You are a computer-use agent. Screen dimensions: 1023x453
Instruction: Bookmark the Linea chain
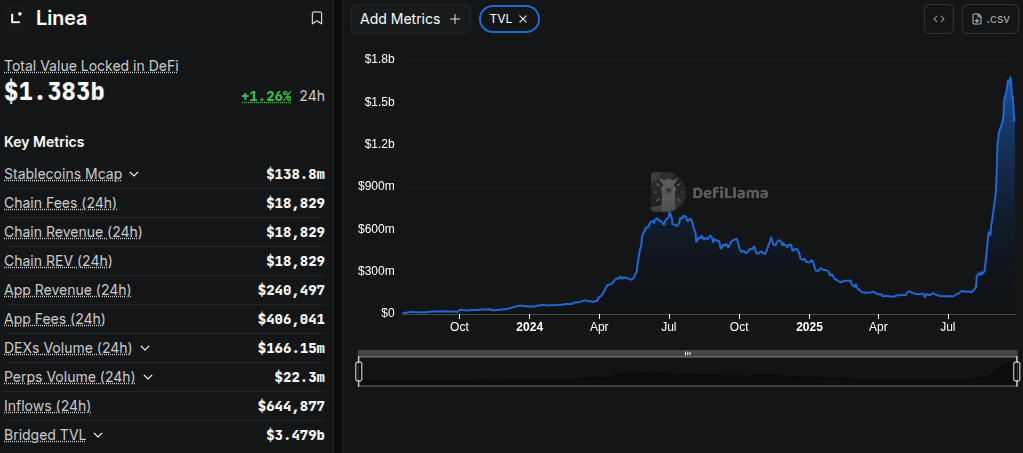[x=317, y=18]
